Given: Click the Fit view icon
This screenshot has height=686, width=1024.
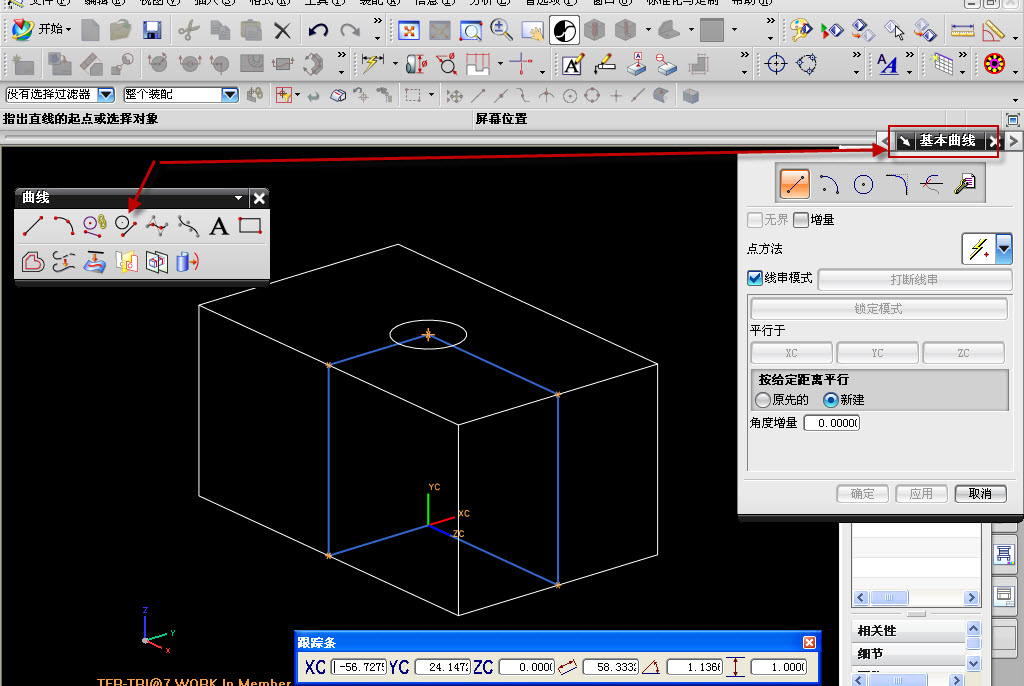Looking at the screenshot, I should click(409, 30).
